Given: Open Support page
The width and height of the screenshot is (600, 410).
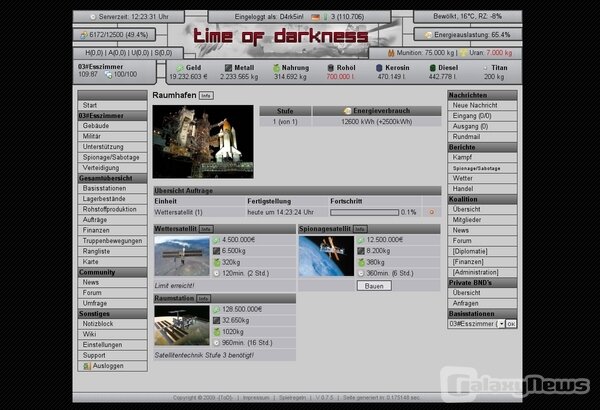Looking at the screenshot, I should [x=112, y=355].
